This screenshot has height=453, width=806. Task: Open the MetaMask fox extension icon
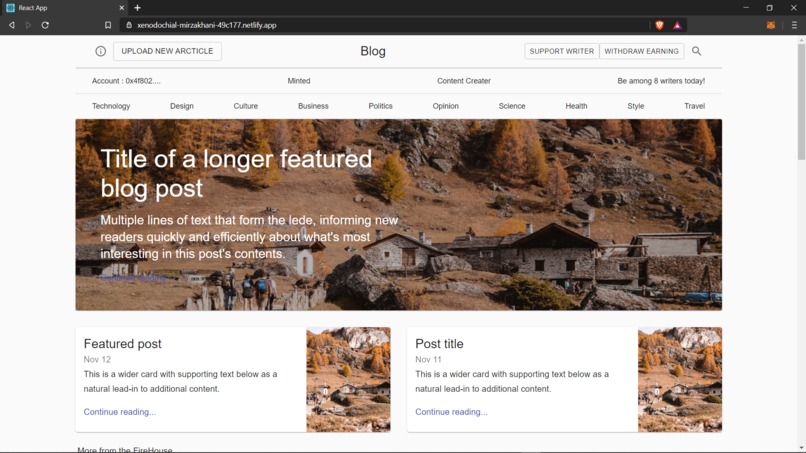771,25
